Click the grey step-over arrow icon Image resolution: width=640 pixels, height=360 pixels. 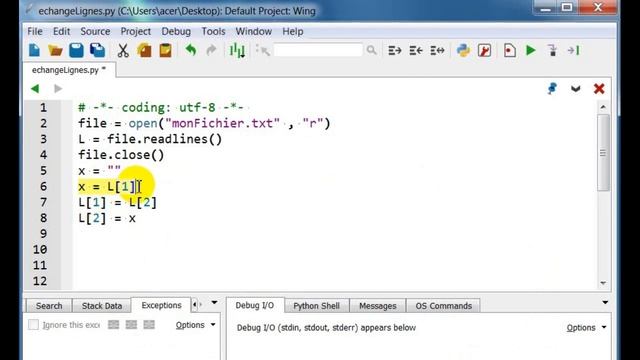click(x=573, y=51)
